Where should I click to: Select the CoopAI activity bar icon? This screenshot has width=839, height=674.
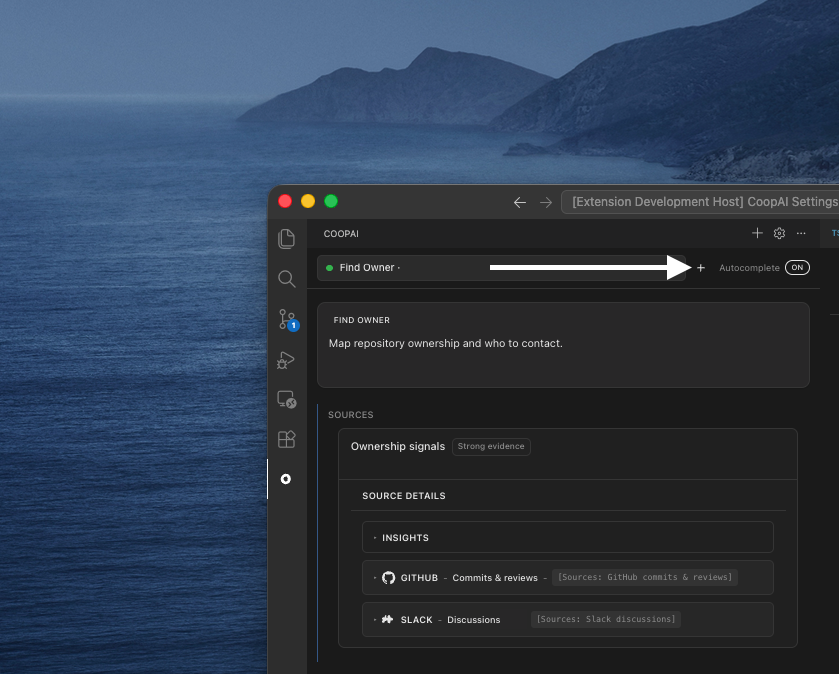[x=286, y=479]
